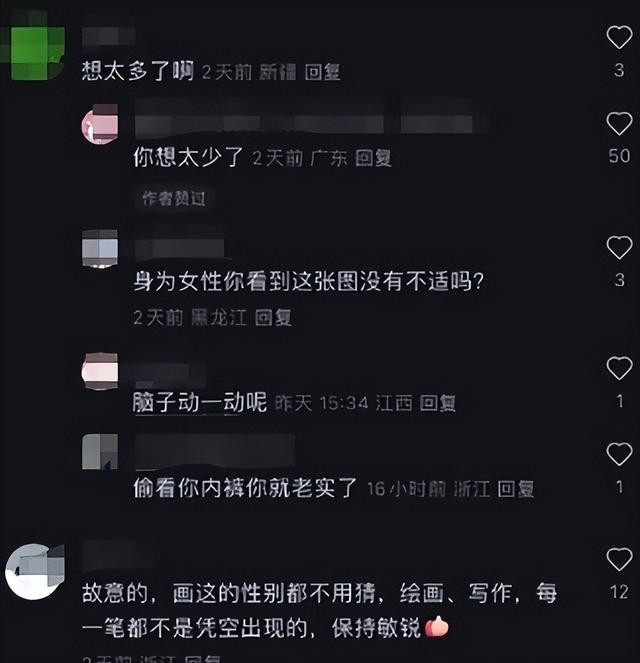Tap heart on 身为女性你看到这张图 comment
640x663 pixels.
point(619,247)
